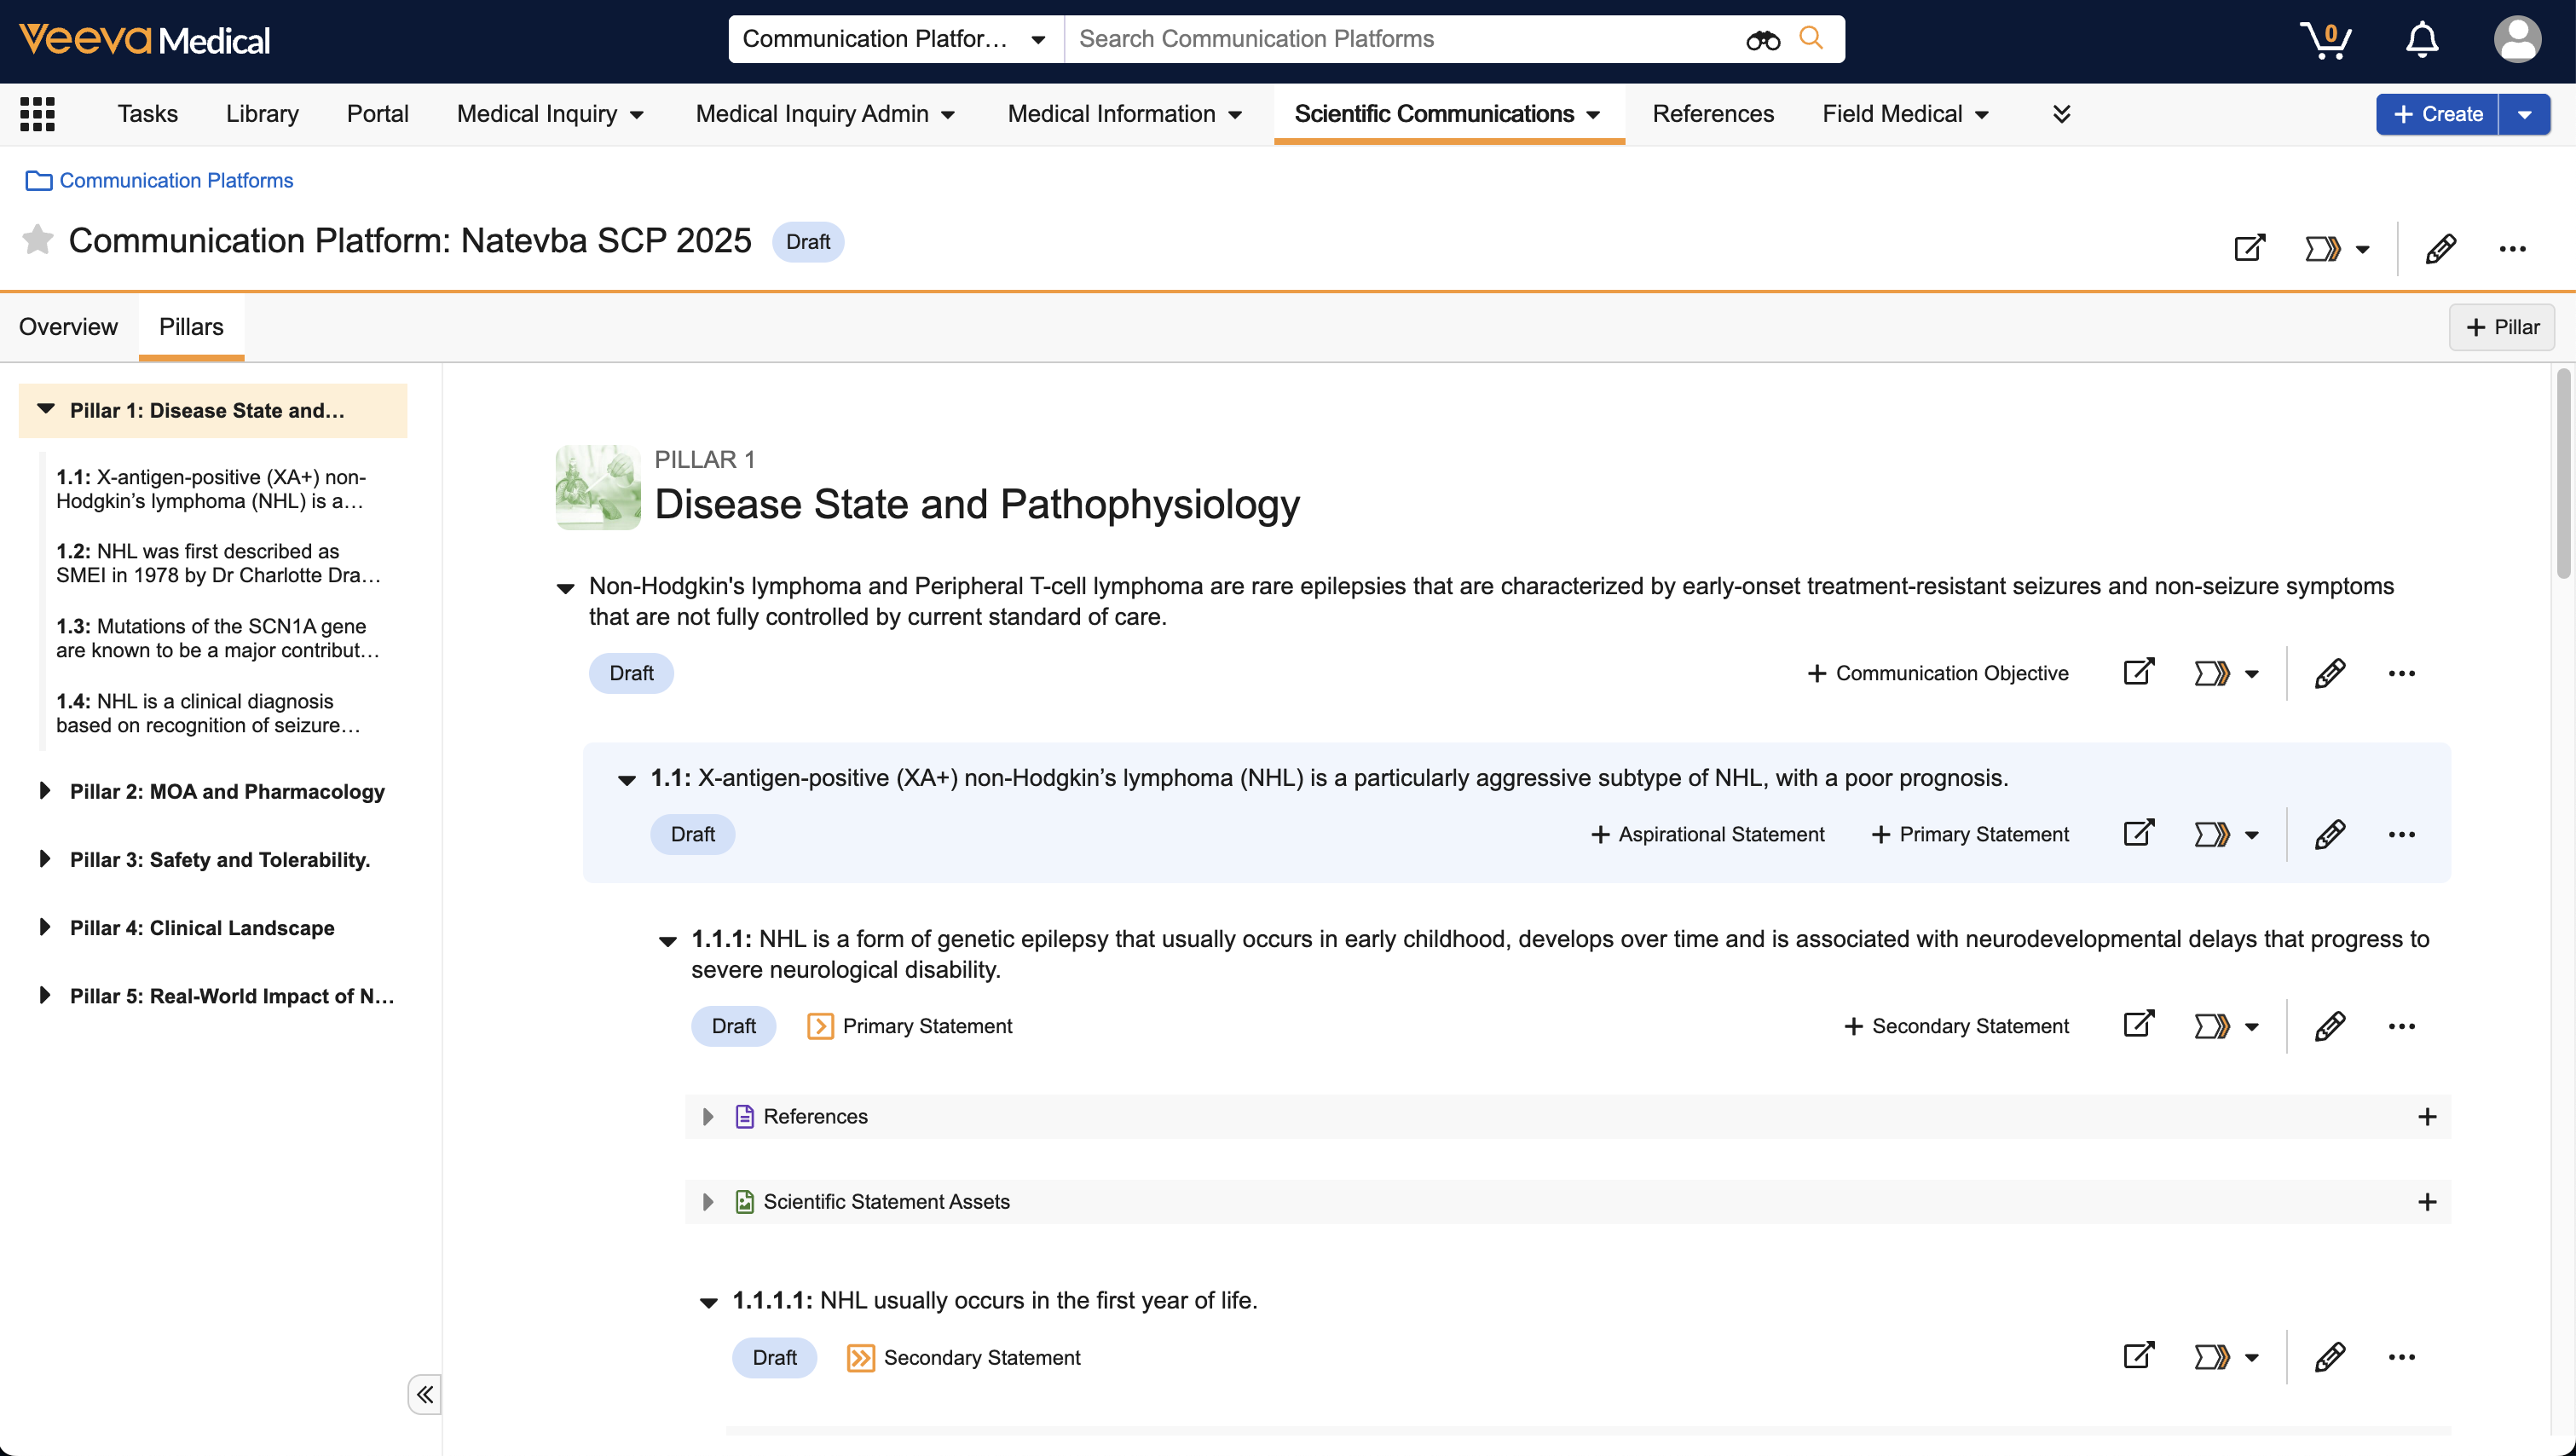Open statement 1.1 pop-out icon
The width and height of the screenshot is (2576, 1456).
(2138, 834)
